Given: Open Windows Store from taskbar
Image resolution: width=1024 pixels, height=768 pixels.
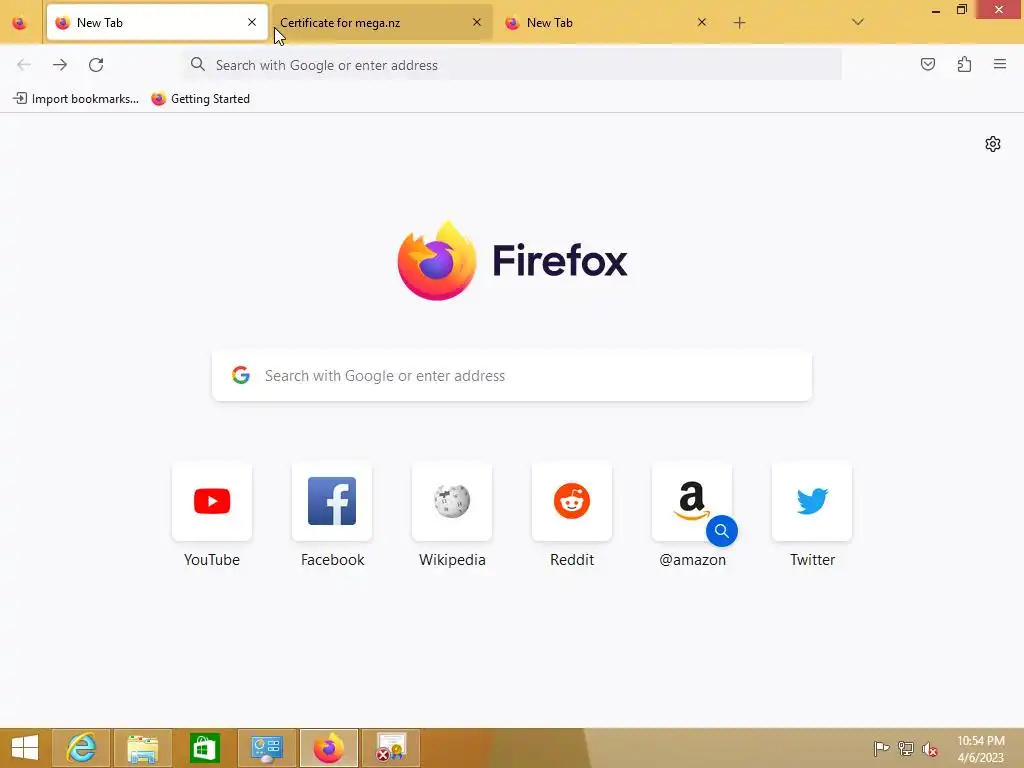Looking at the screenshot, I should click(204, 748).
